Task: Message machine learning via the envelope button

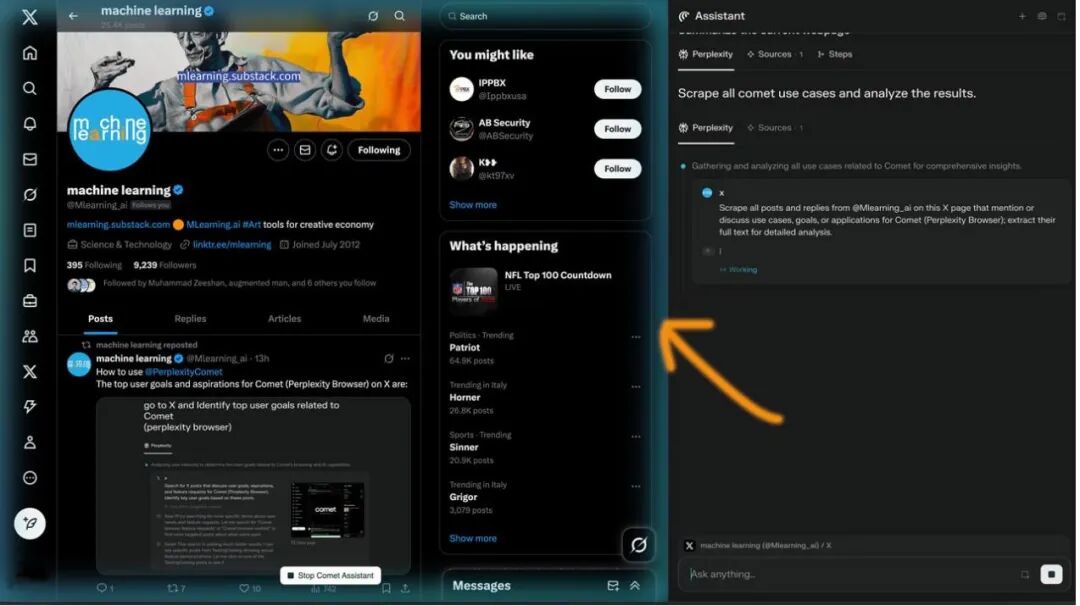Action: coord(305,150)
